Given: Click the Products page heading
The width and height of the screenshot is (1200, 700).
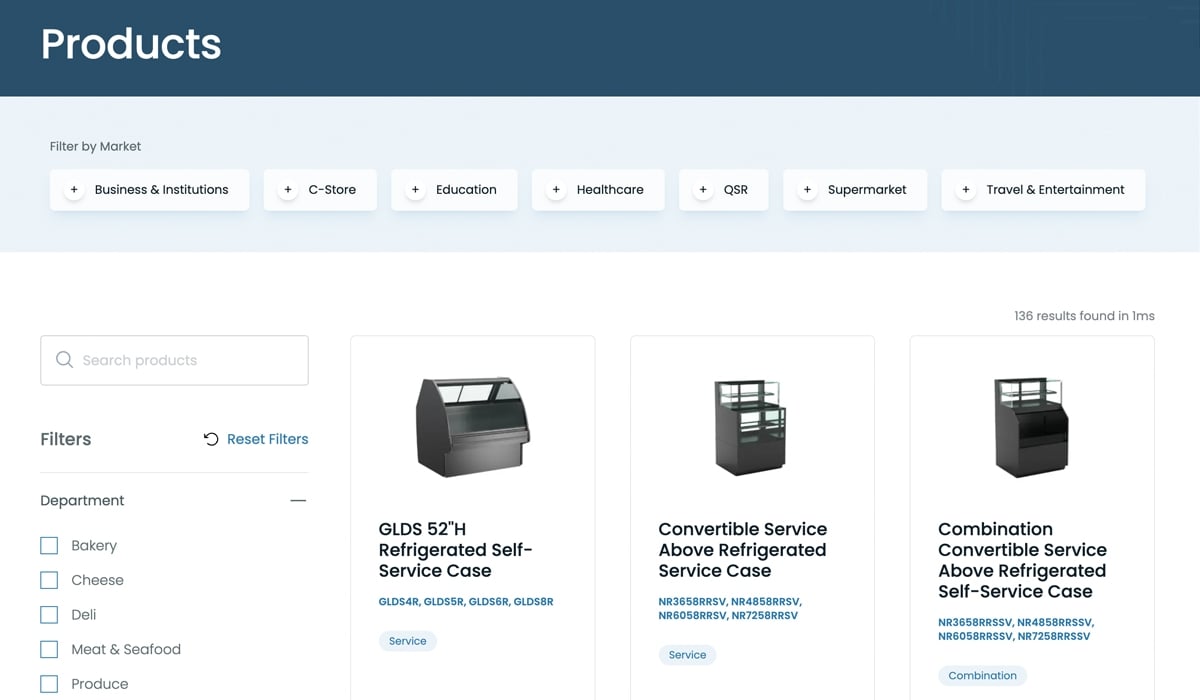Looking at the screenshot, I should [131, 44].
